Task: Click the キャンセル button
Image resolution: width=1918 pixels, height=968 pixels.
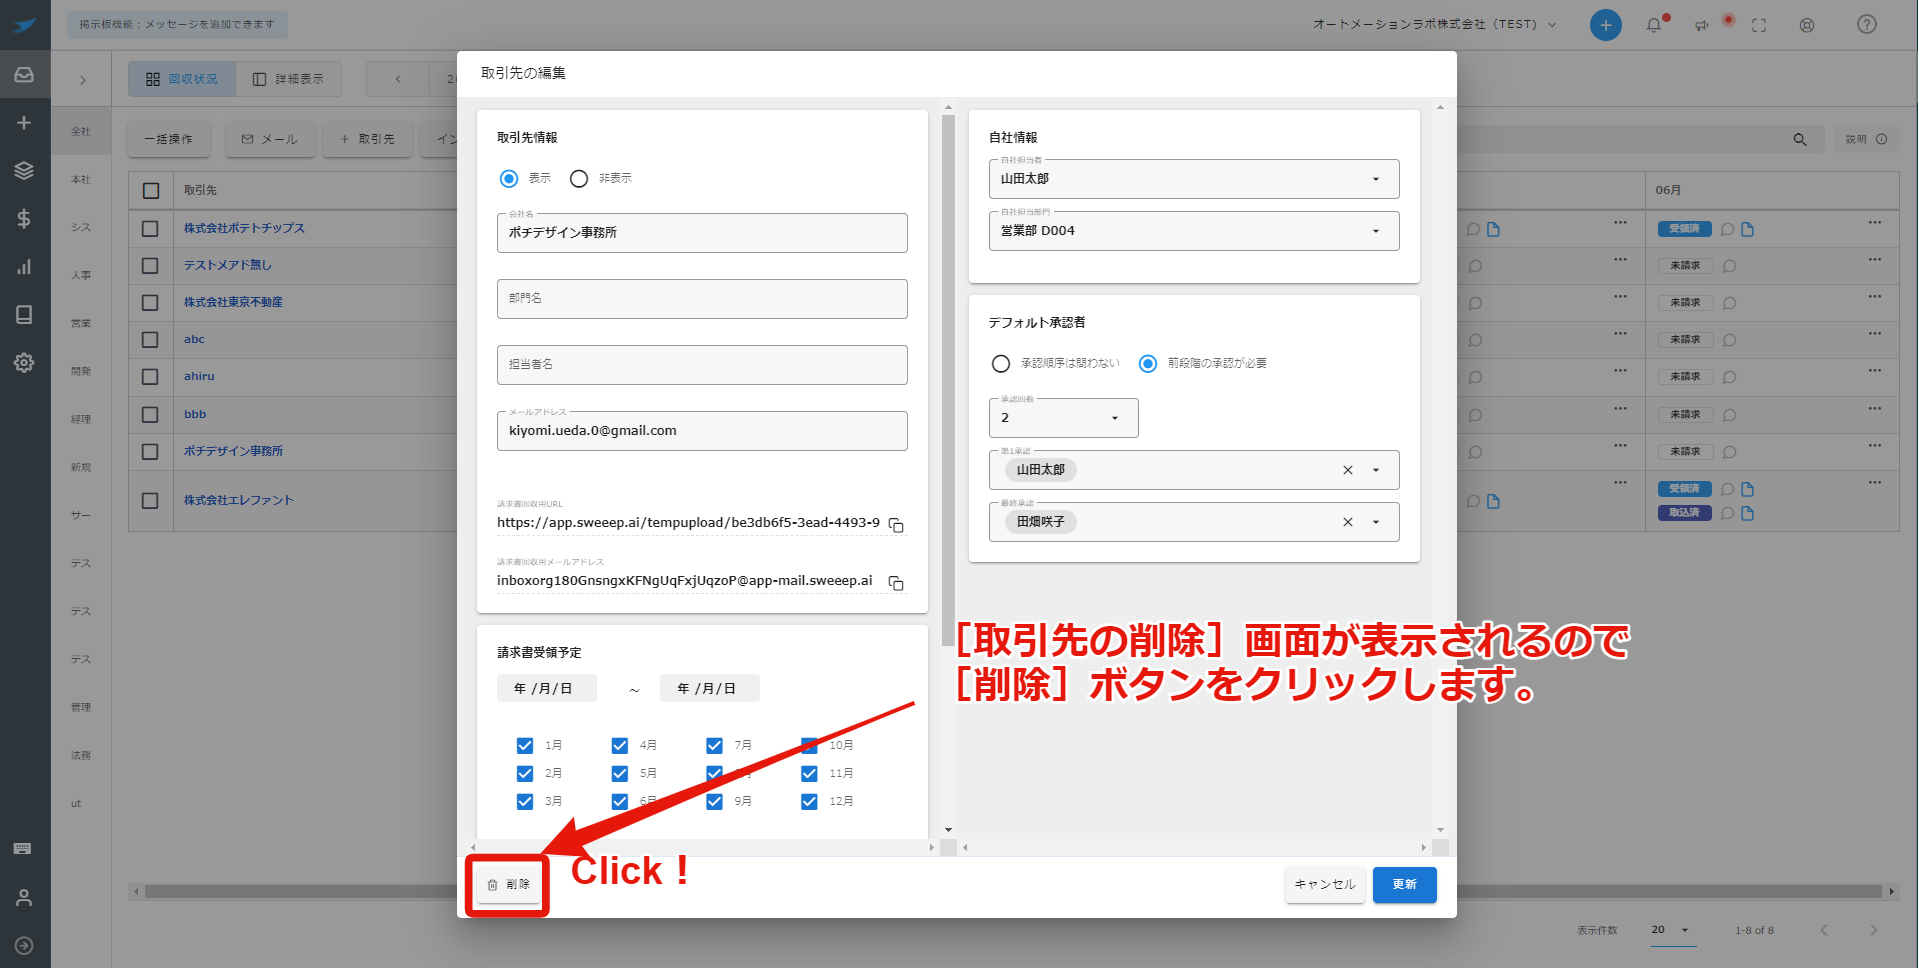Action: [x=1325, y=884]
